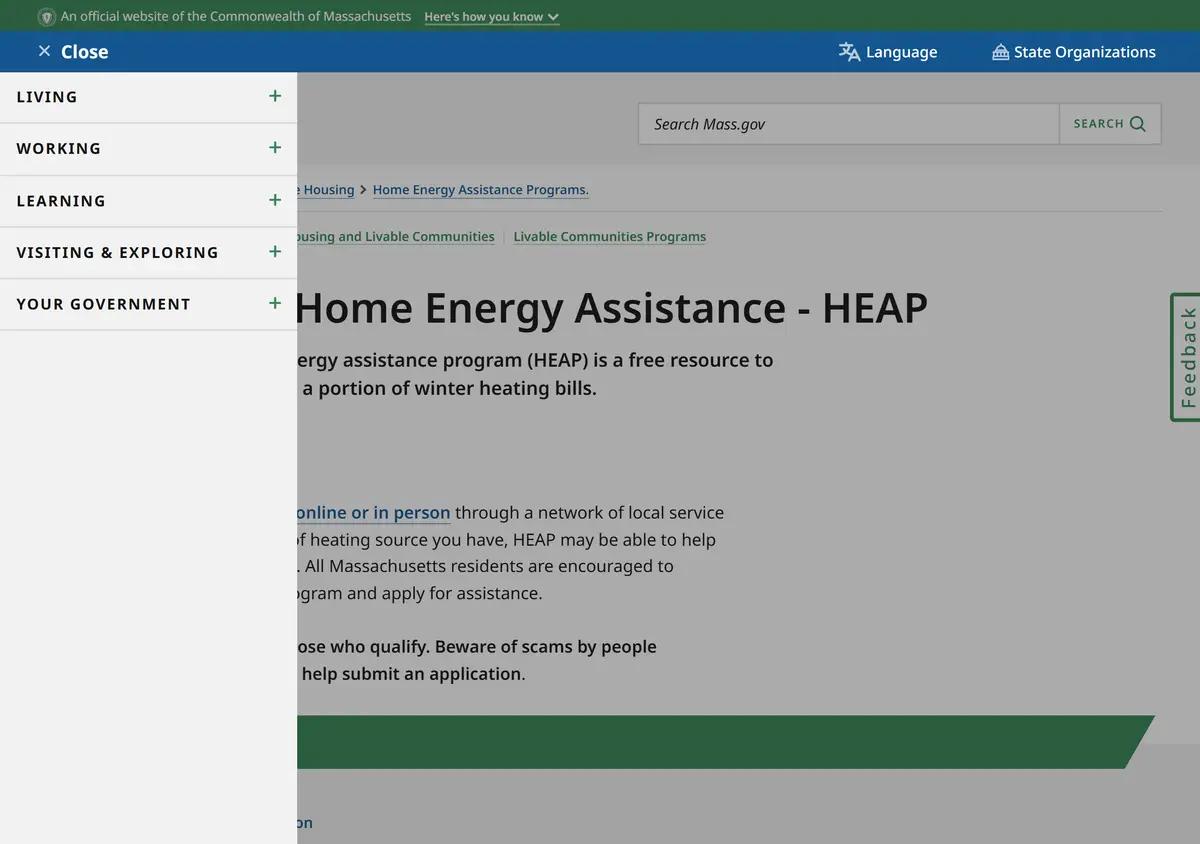Open the VISITING & EXPLORING menu item

point(148,253)
